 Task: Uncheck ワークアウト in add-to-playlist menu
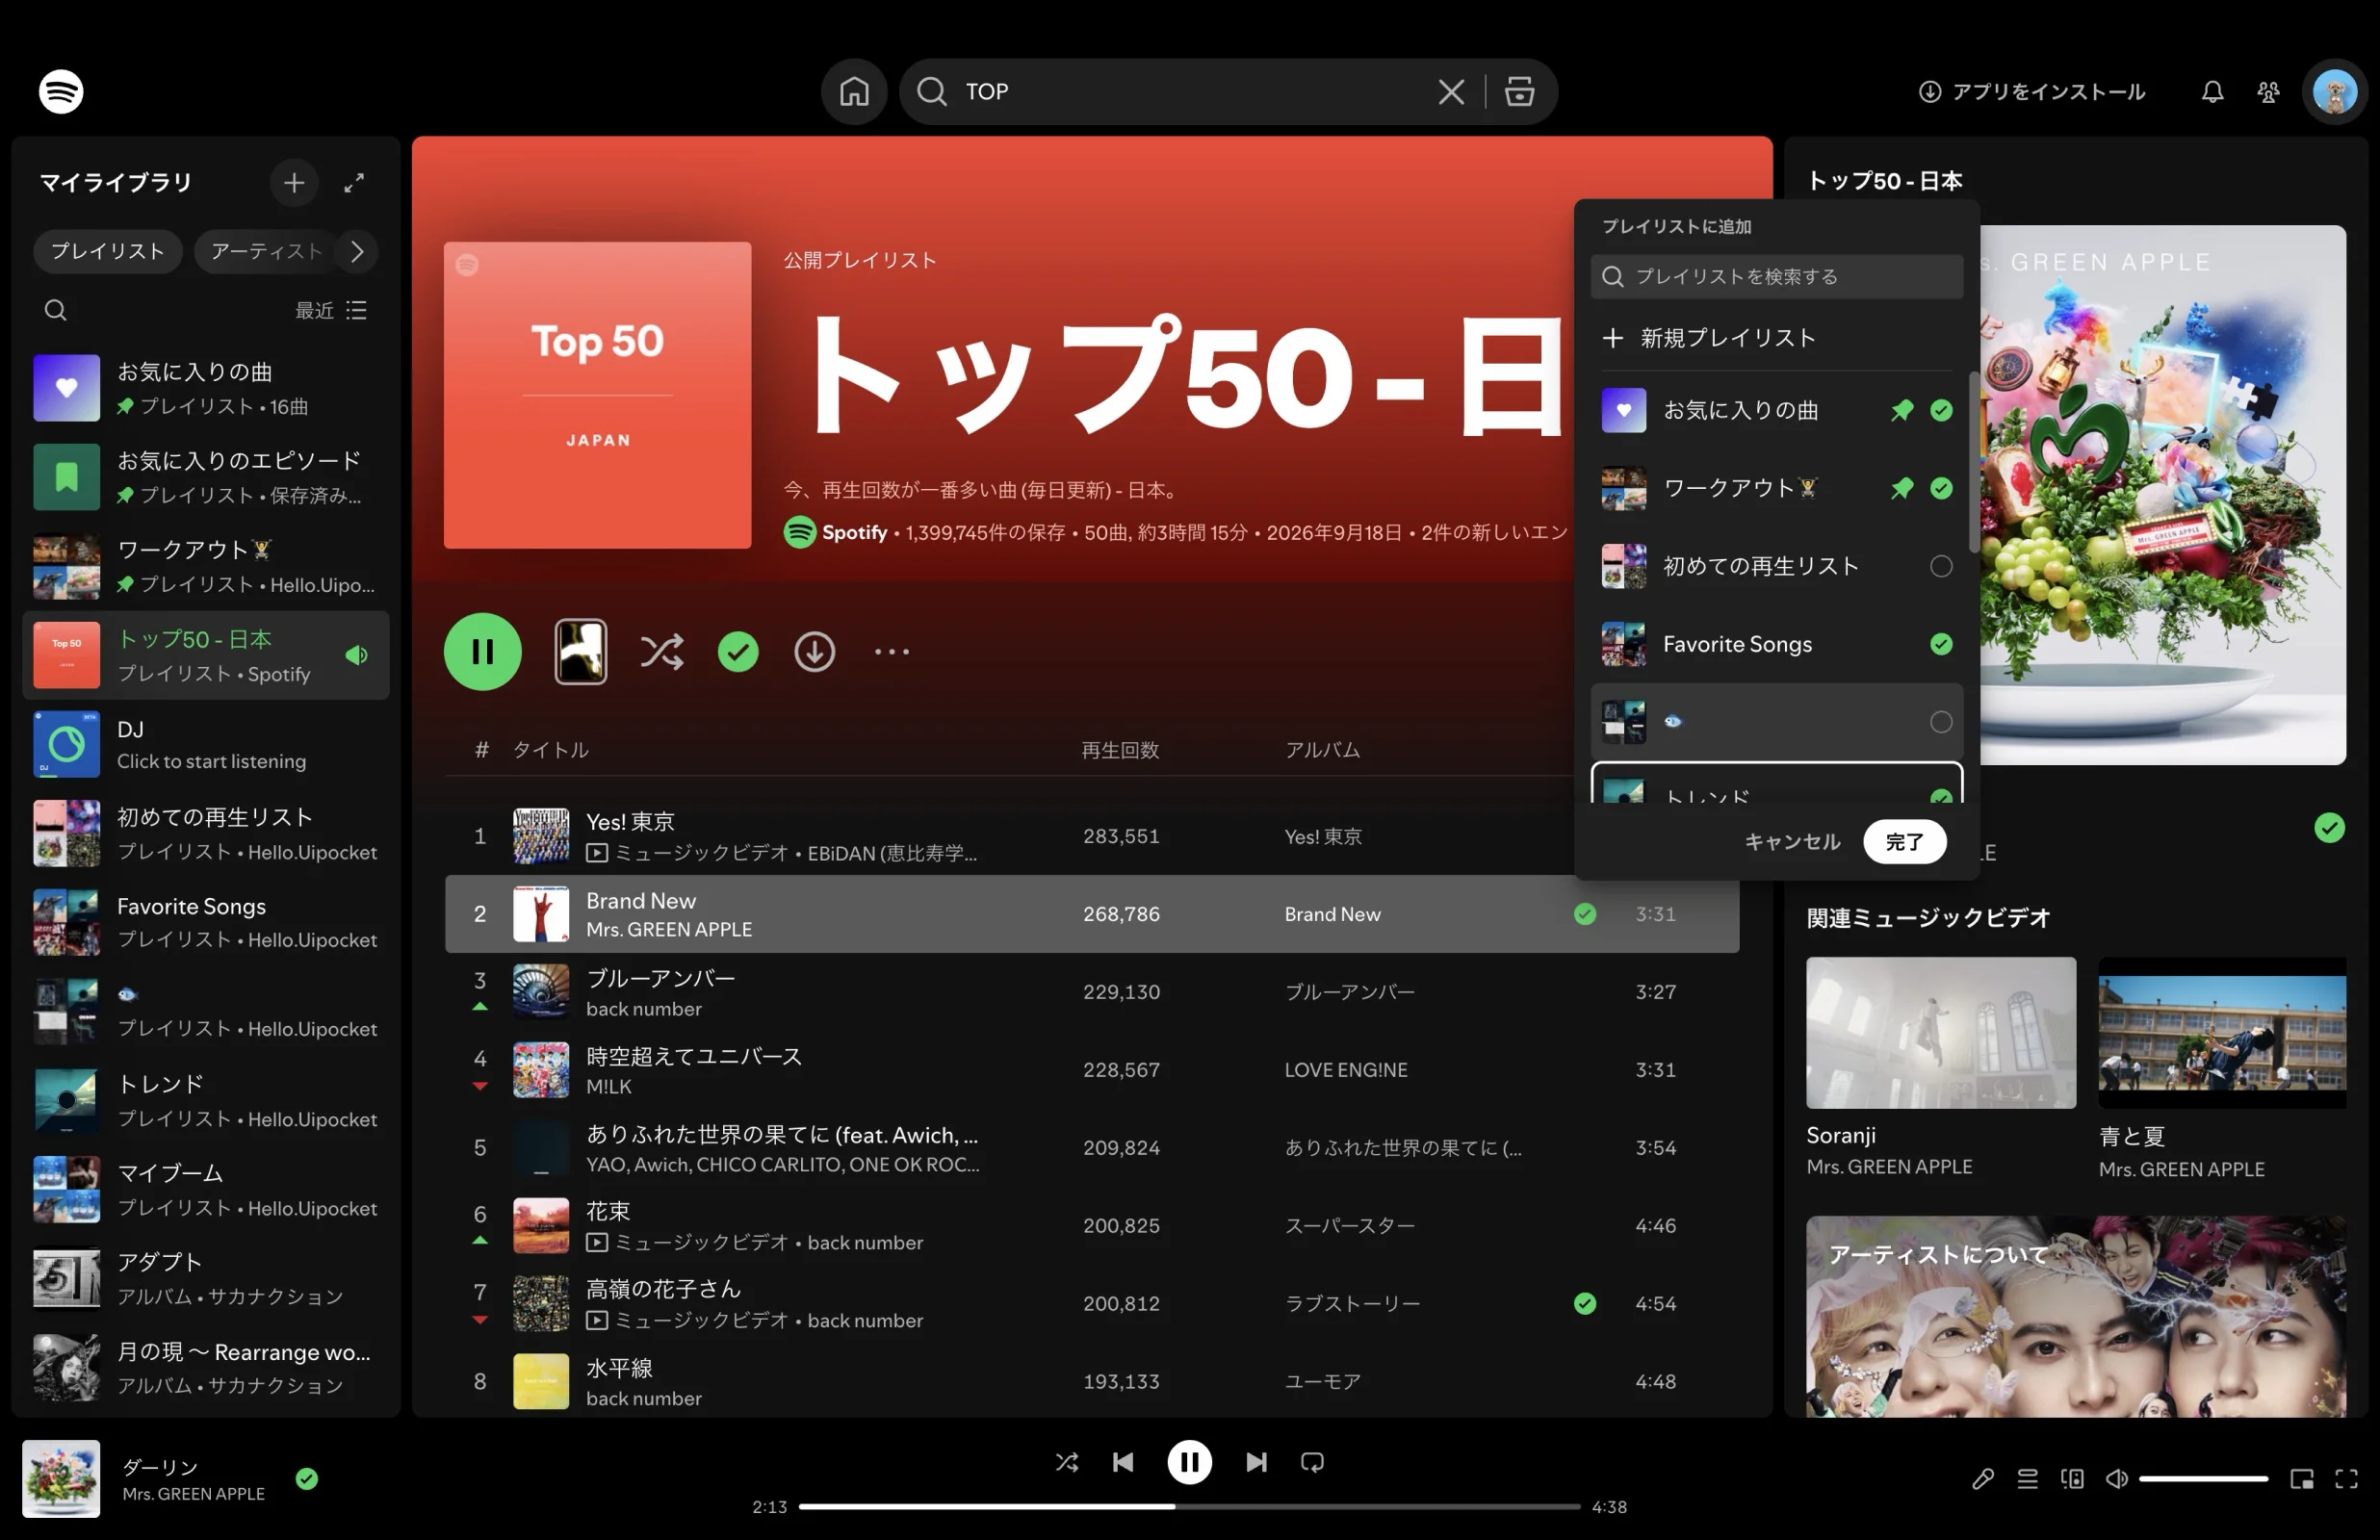click(x=1941, y=488)
